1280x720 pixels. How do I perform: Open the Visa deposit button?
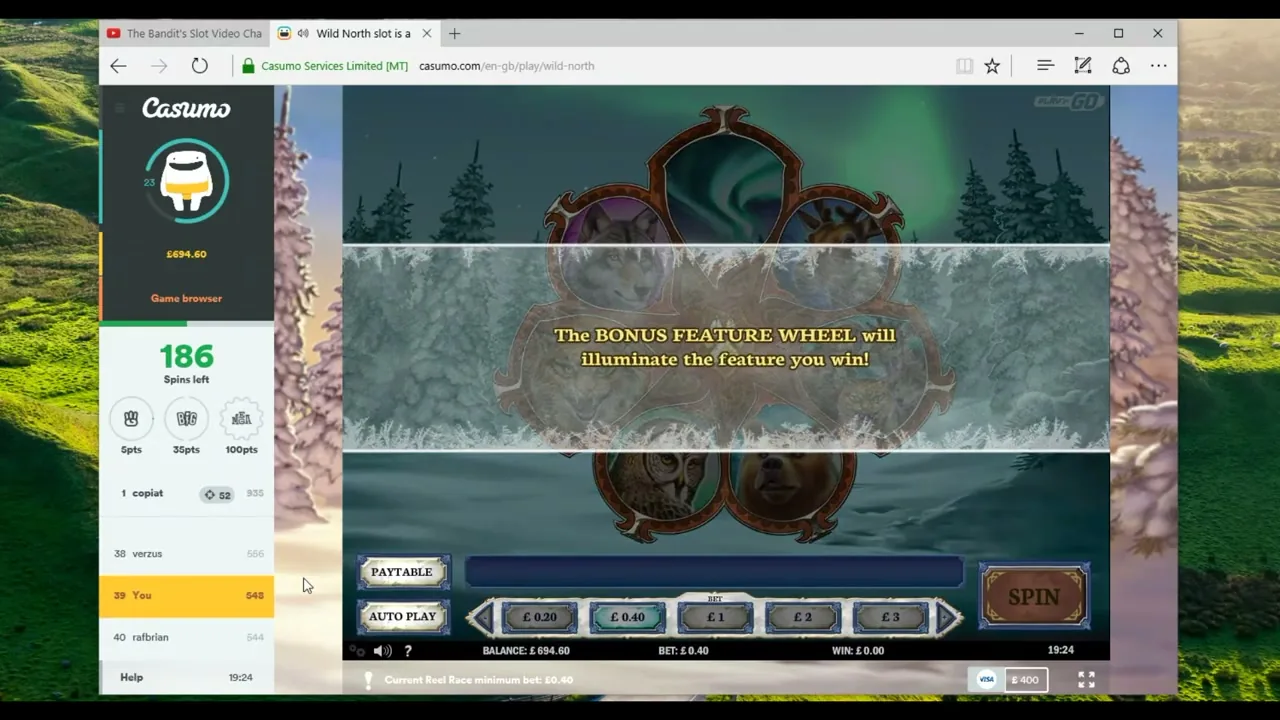click(x=986, y=680)
